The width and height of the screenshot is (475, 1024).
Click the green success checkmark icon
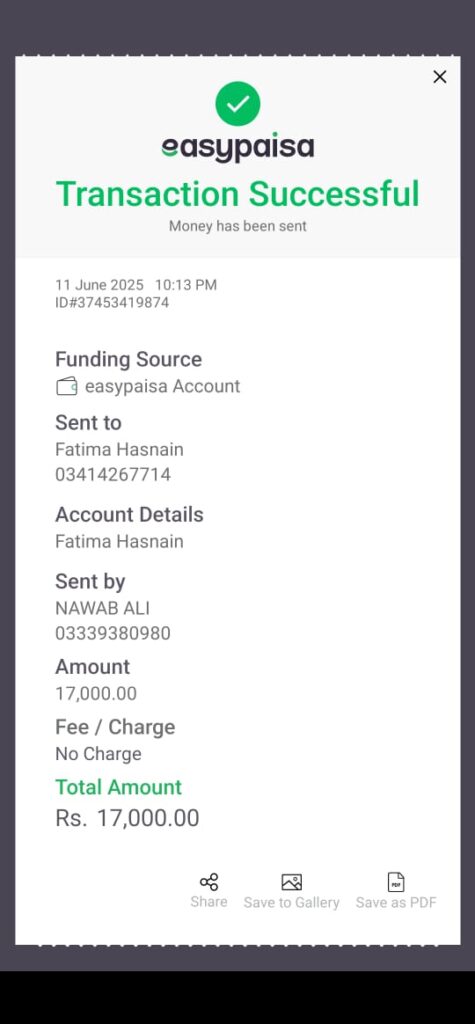238,104
